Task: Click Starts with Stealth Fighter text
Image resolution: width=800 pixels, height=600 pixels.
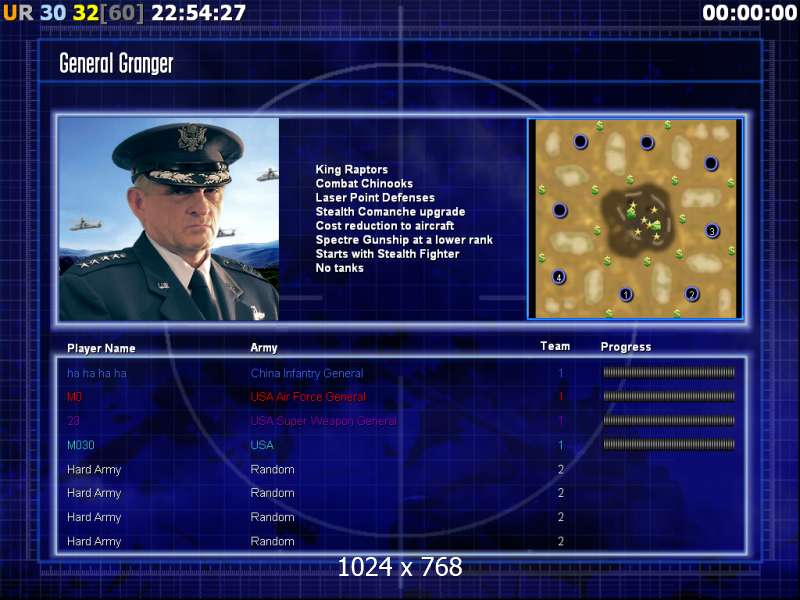Action: click(387, 254)
